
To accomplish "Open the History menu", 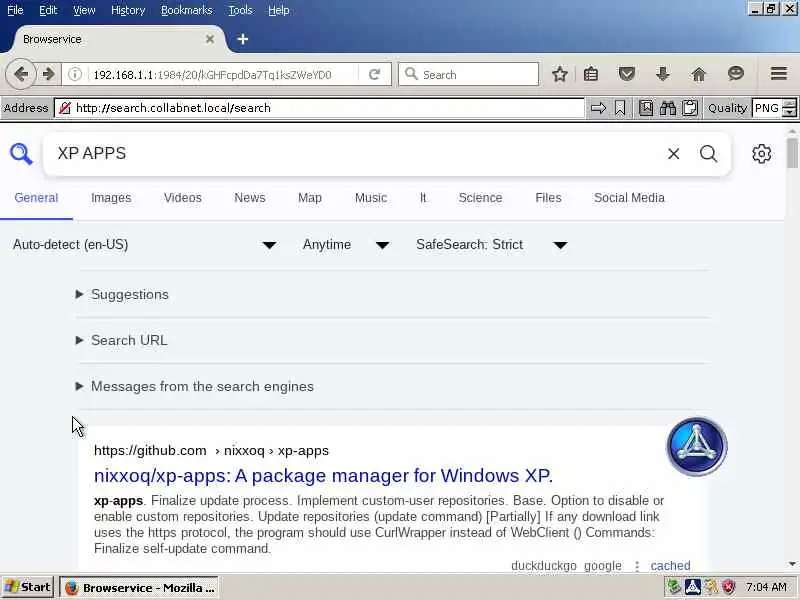I will tap(128, 10).
